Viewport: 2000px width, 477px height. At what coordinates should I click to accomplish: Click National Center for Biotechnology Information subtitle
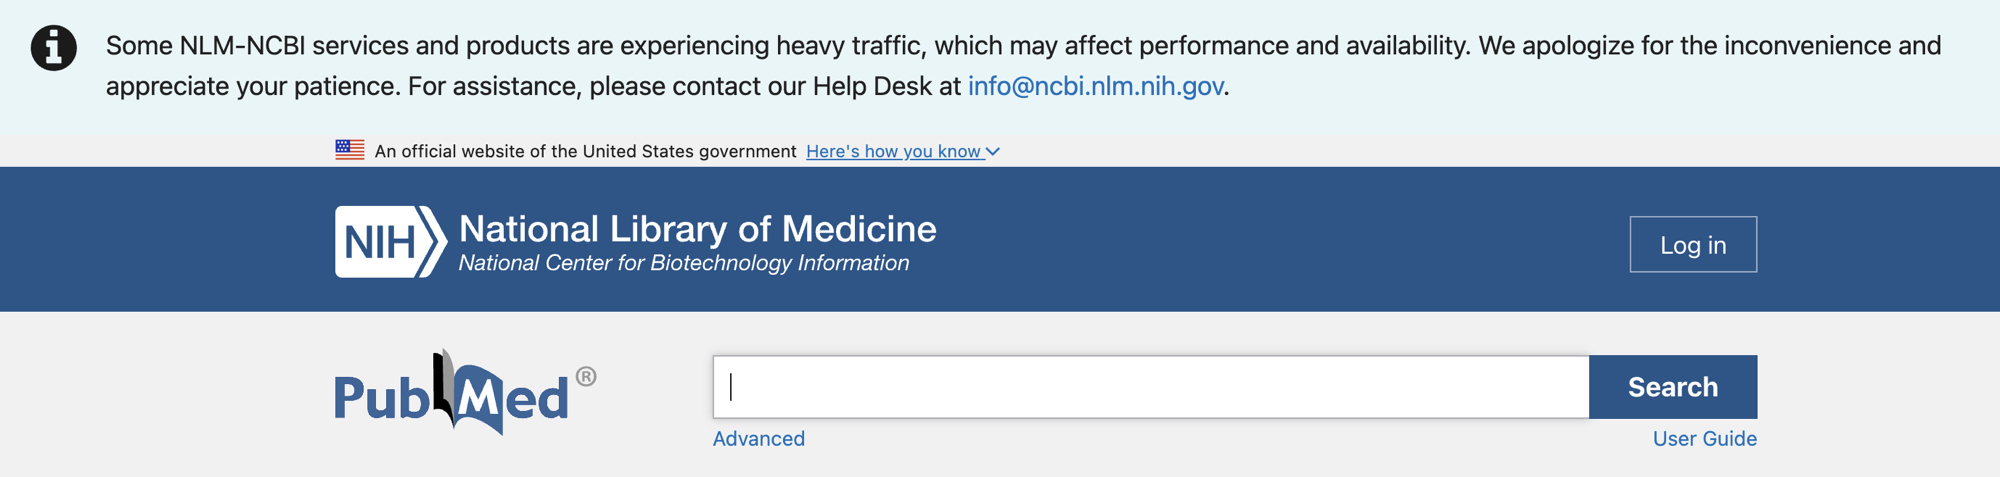click(x=684, y=263)
